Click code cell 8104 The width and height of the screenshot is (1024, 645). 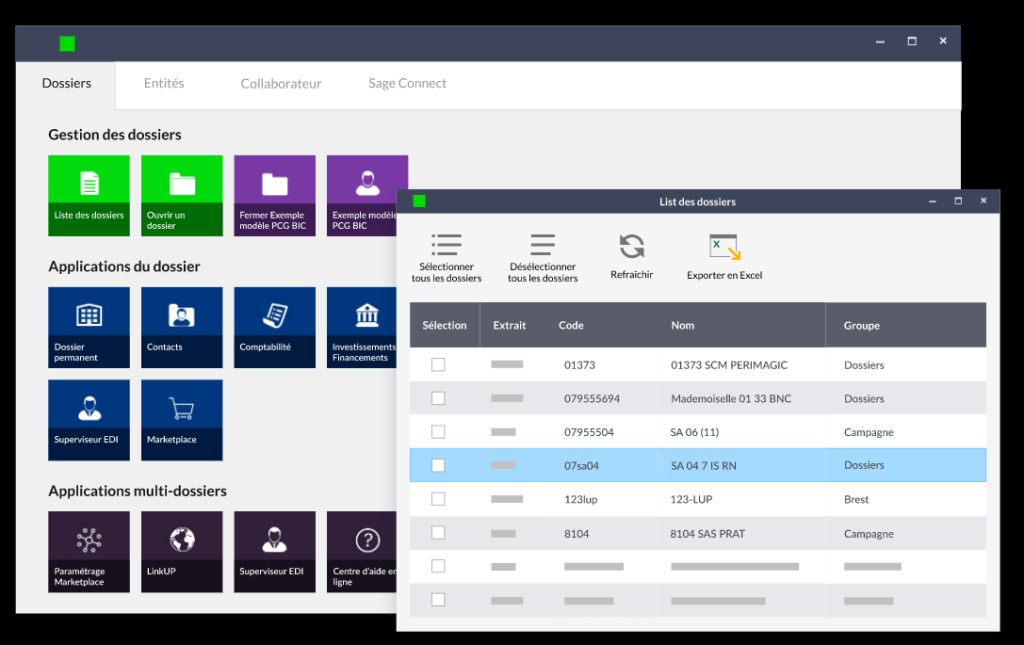[x=577, y=533]
